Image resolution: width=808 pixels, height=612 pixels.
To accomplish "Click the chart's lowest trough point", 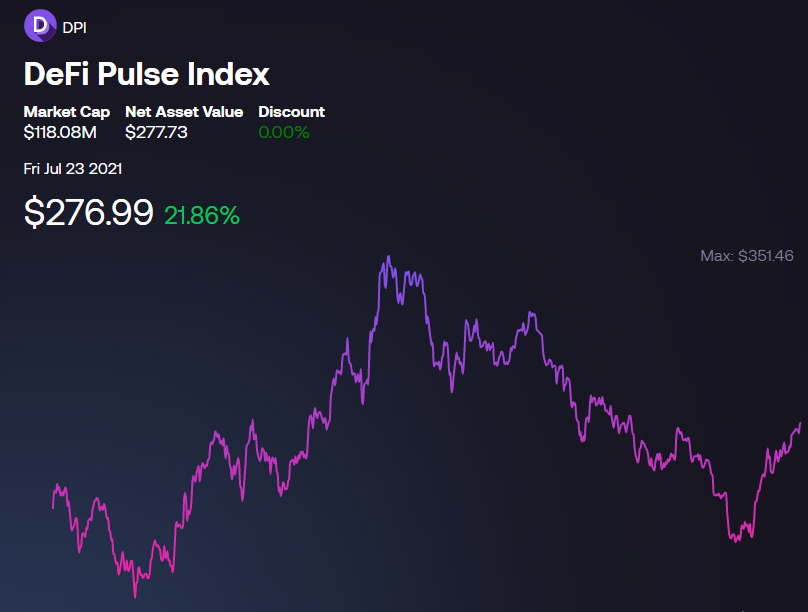I will point(136,597).
